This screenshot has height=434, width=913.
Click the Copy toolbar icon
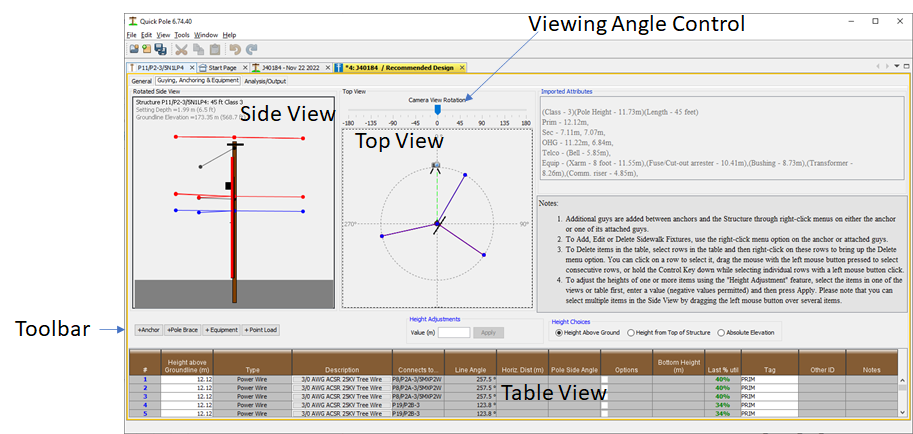(x=199, y=50)
